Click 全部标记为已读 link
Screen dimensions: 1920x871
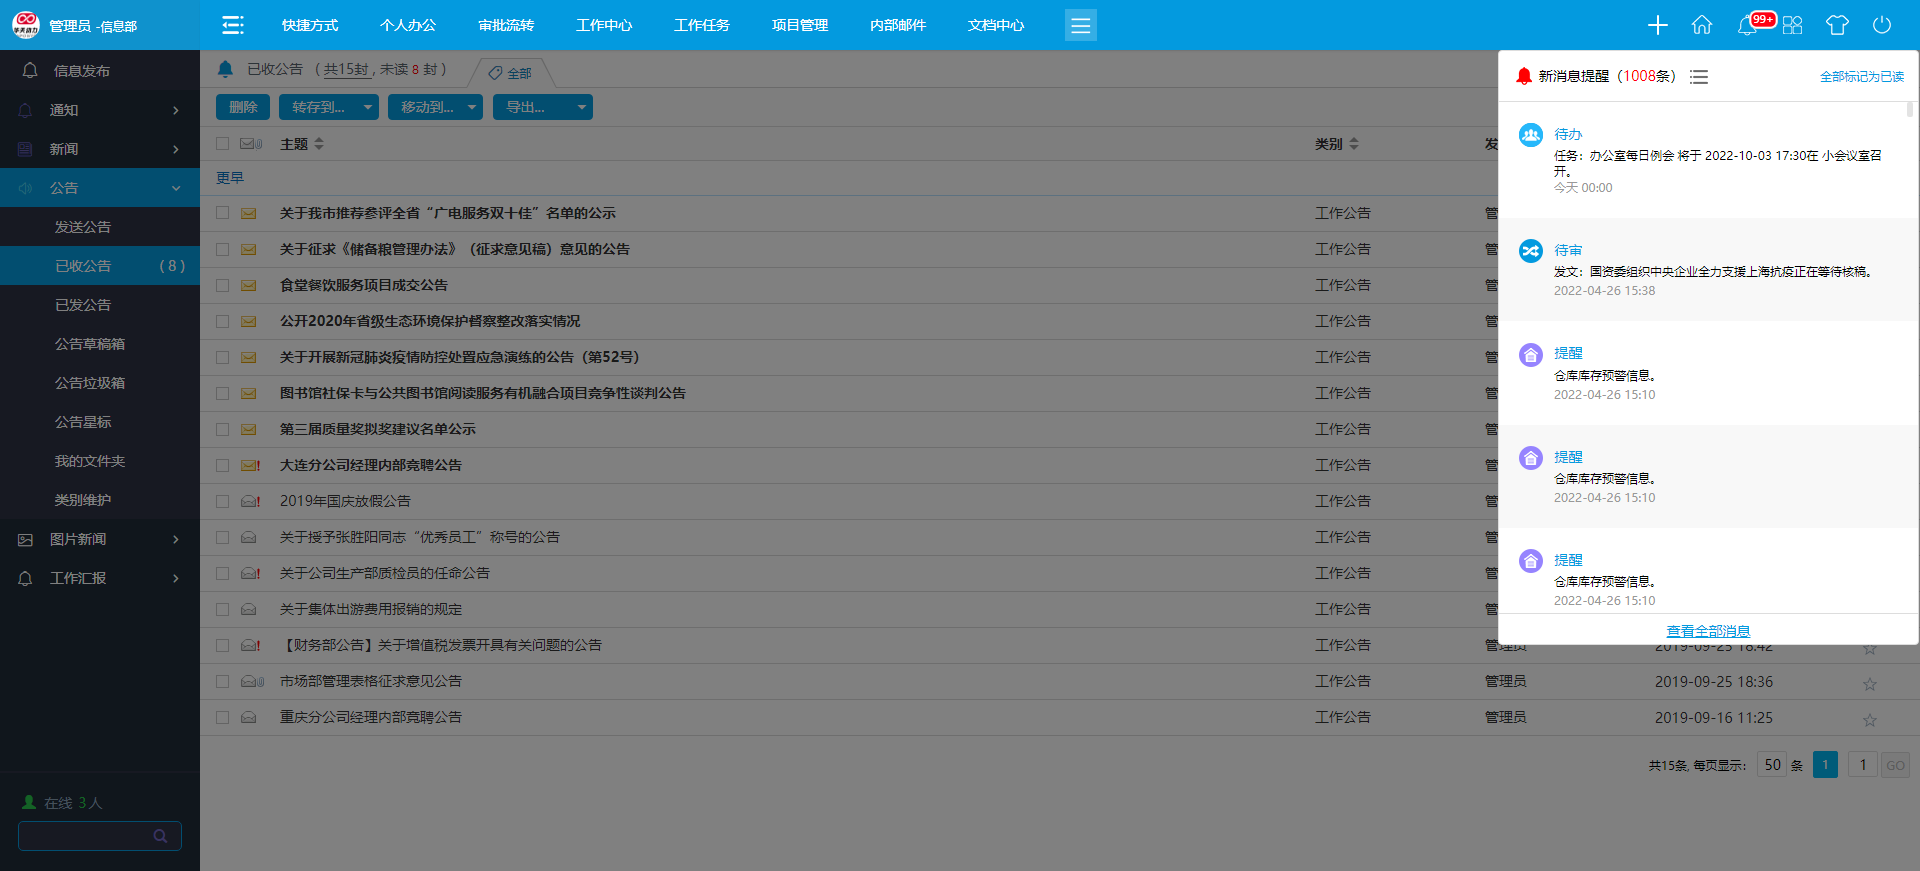tap(1861, 77)
